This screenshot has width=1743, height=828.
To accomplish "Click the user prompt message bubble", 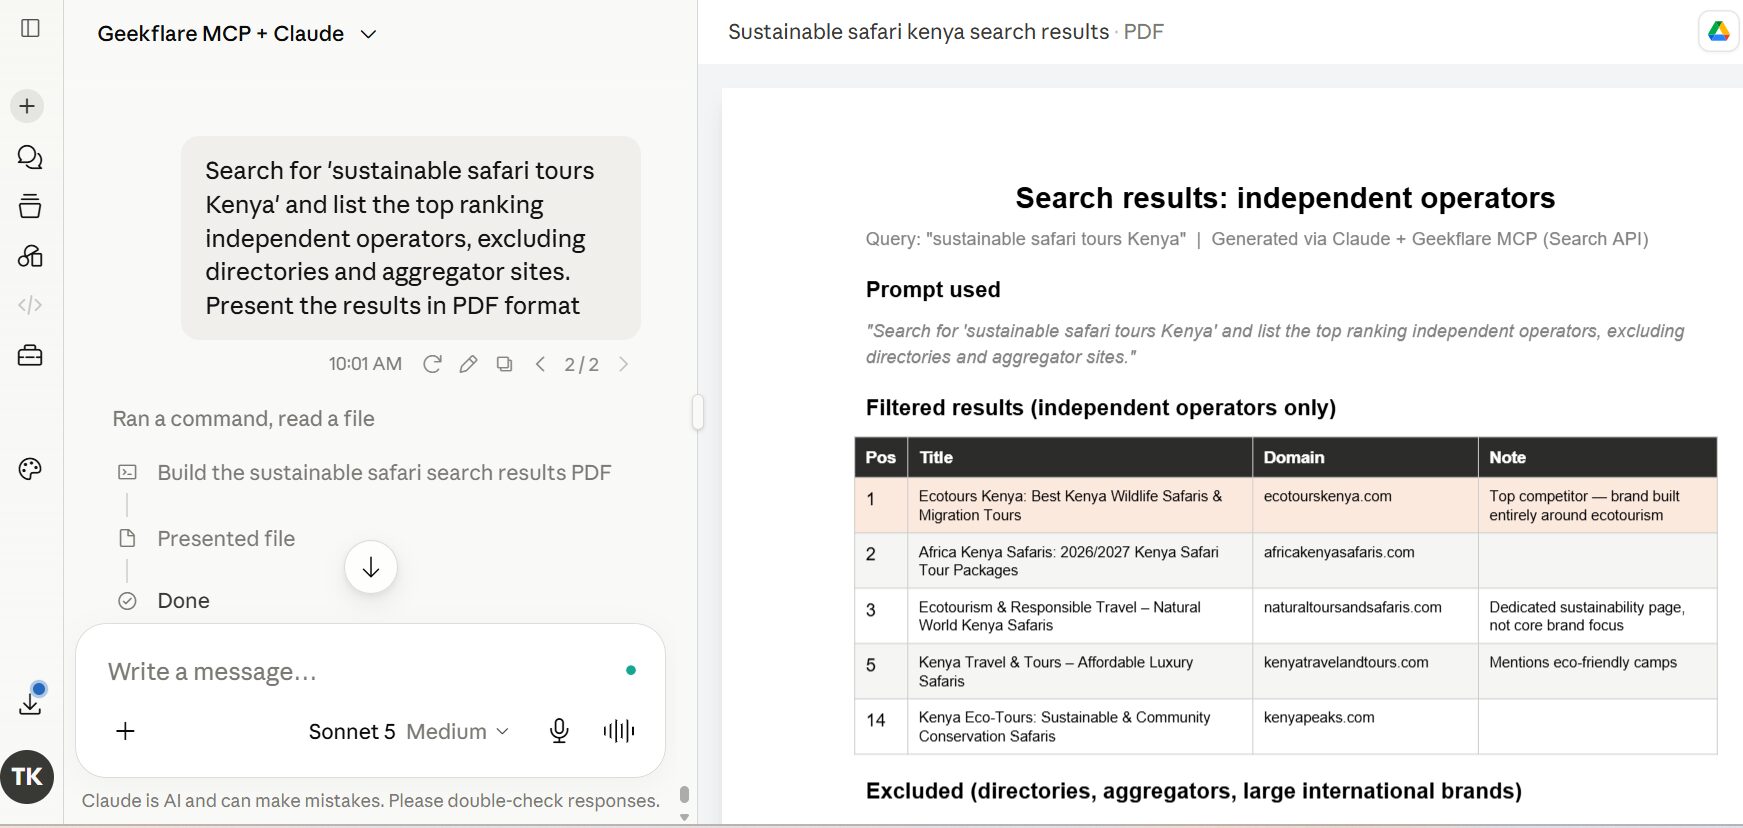I will [x=410, y=238].
